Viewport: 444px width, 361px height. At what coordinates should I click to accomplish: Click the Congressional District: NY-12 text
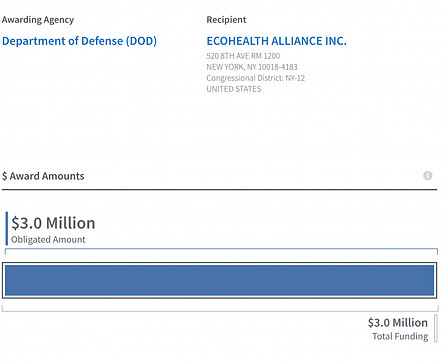click(x=256, y=78)
